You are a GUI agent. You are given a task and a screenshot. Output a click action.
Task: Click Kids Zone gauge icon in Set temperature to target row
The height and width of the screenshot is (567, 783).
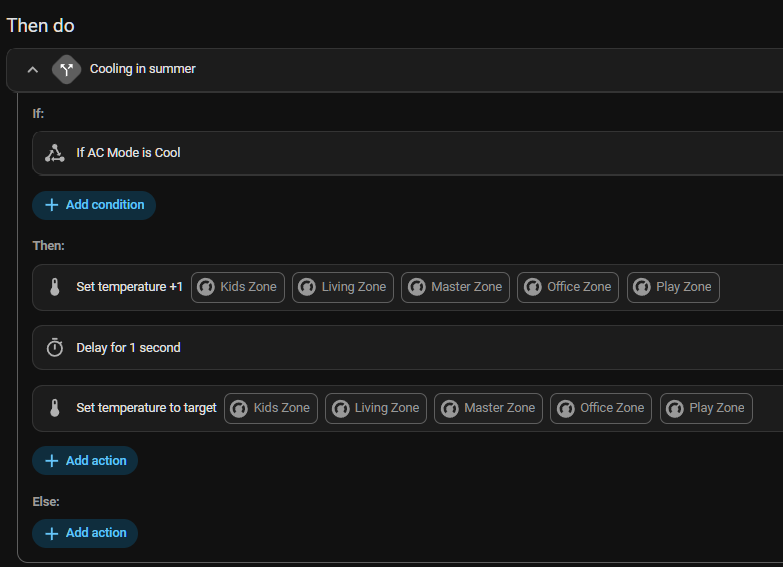[x=239, y=409]
